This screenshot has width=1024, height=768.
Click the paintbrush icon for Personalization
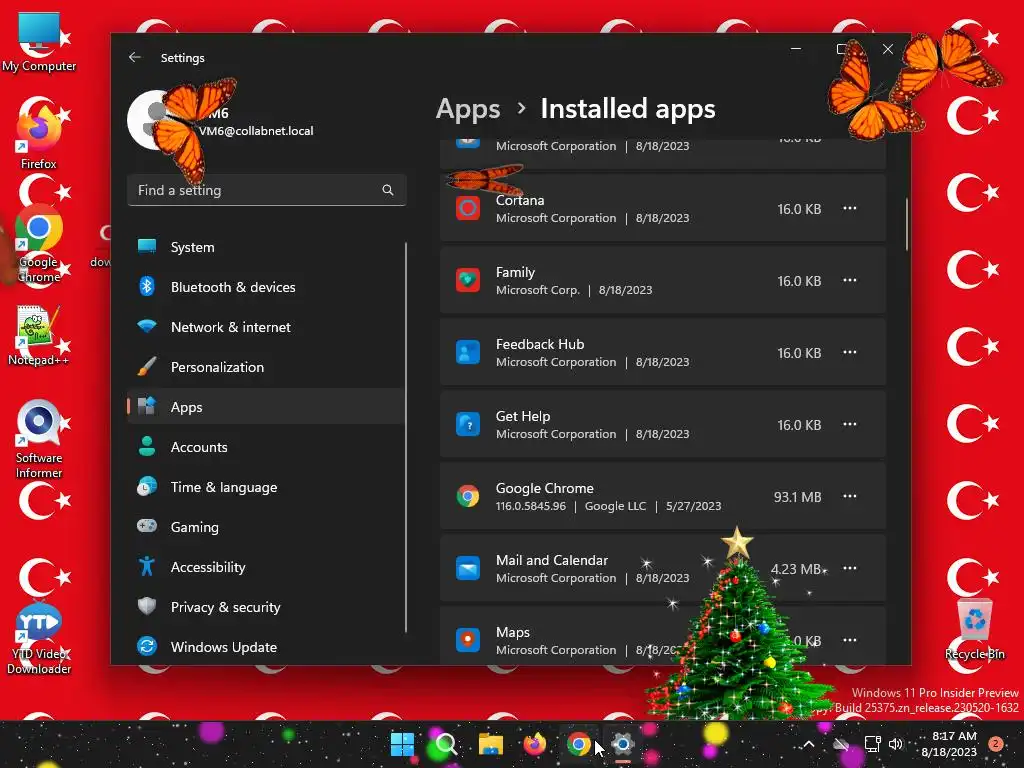[147, 366]
